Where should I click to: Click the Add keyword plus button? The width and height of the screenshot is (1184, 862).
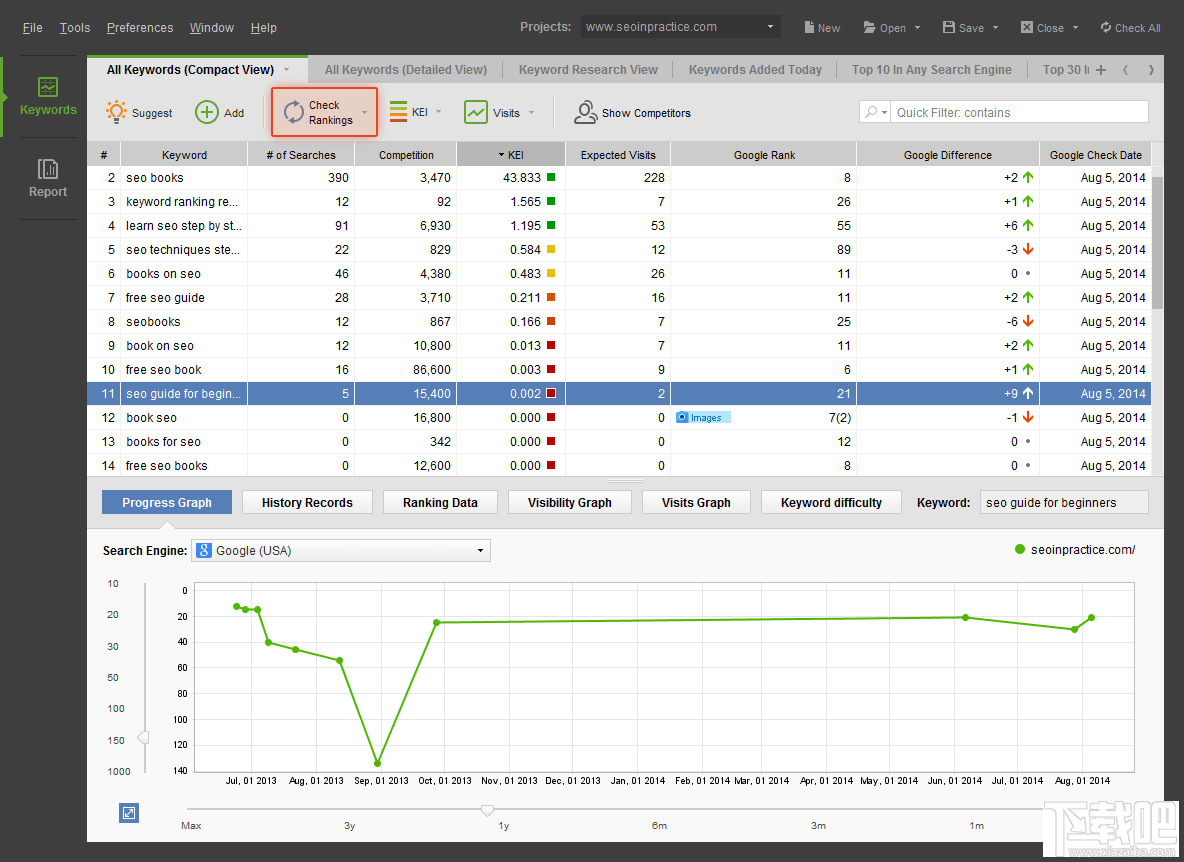(x=220, y=112)
